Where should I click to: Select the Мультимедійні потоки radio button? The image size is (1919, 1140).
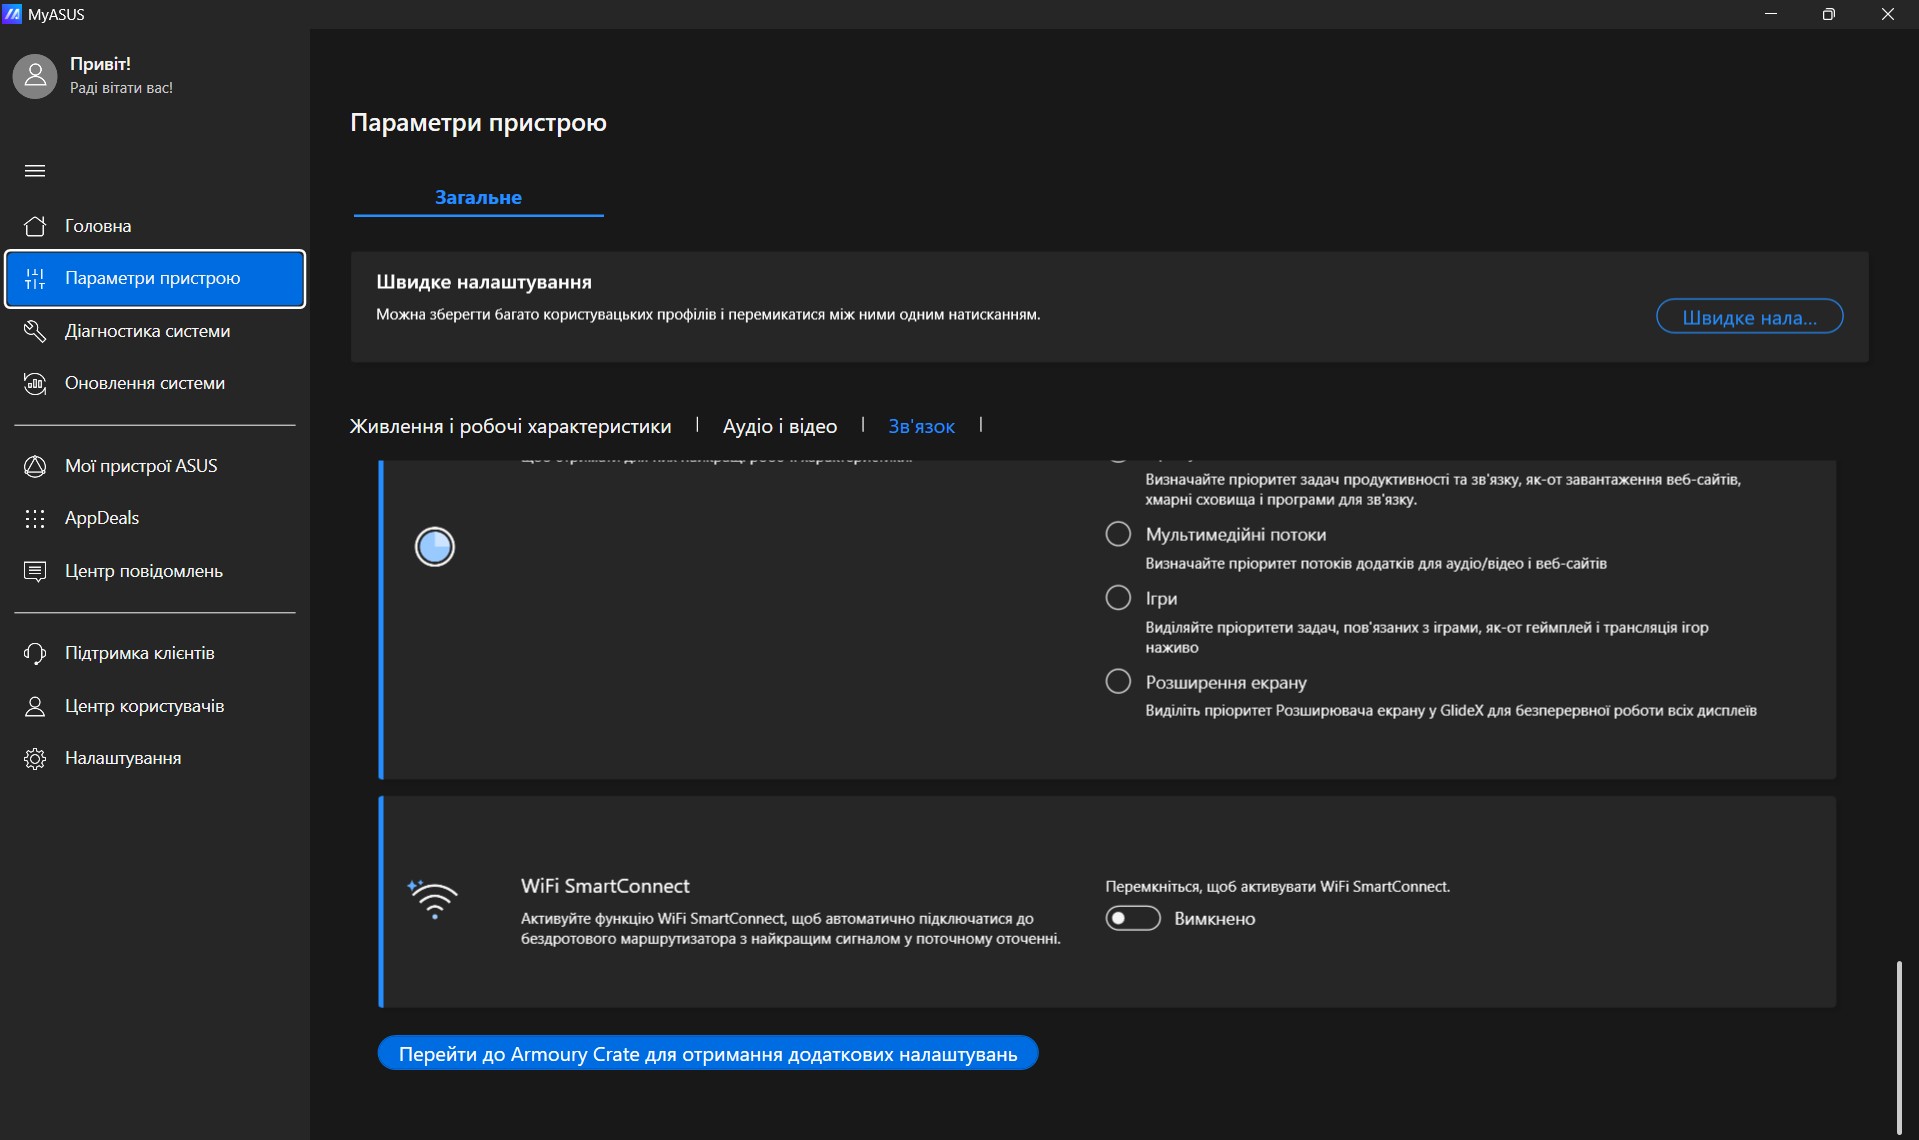(x=1118, y=534)
